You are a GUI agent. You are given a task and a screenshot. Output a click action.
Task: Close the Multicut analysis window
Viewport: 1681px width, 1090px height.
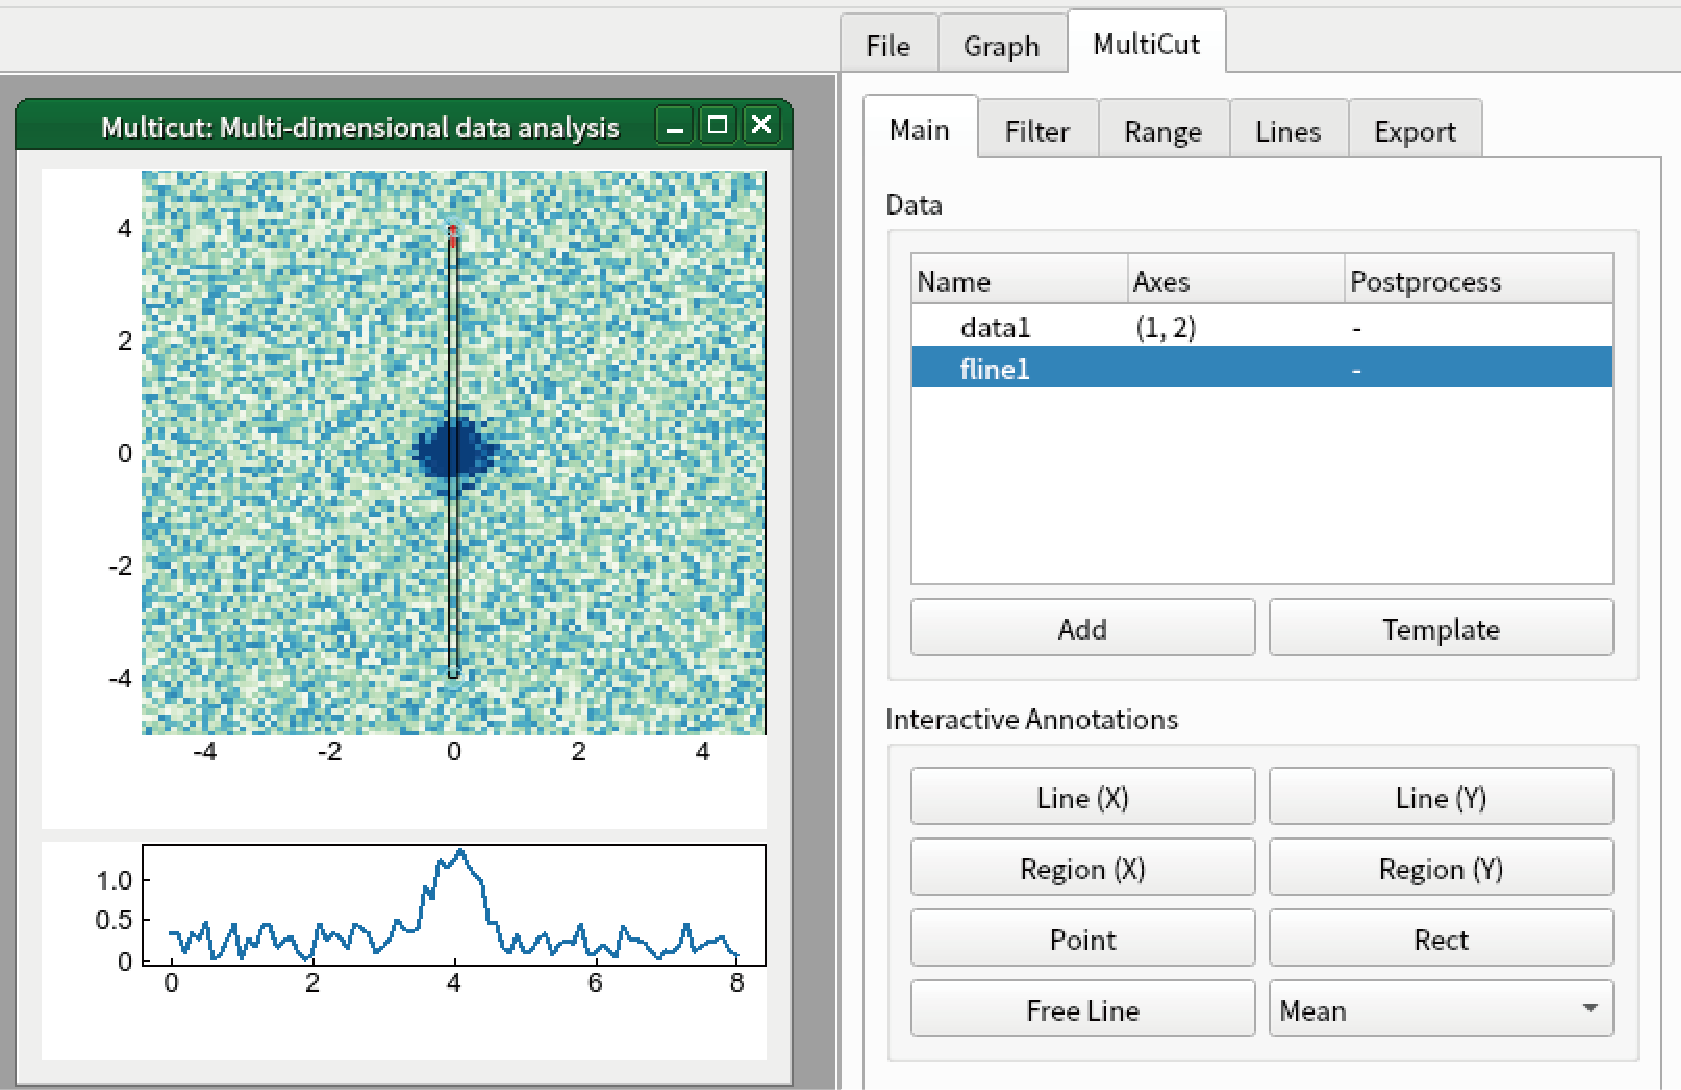pos(761,126)
